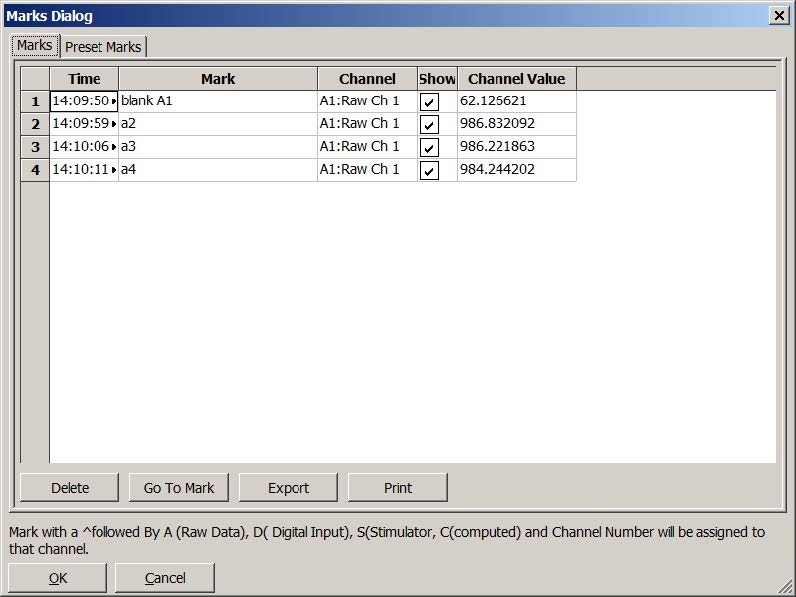Confirm with the OK button
This screenshot has height=597, width=796.
[x=58, y=578]
